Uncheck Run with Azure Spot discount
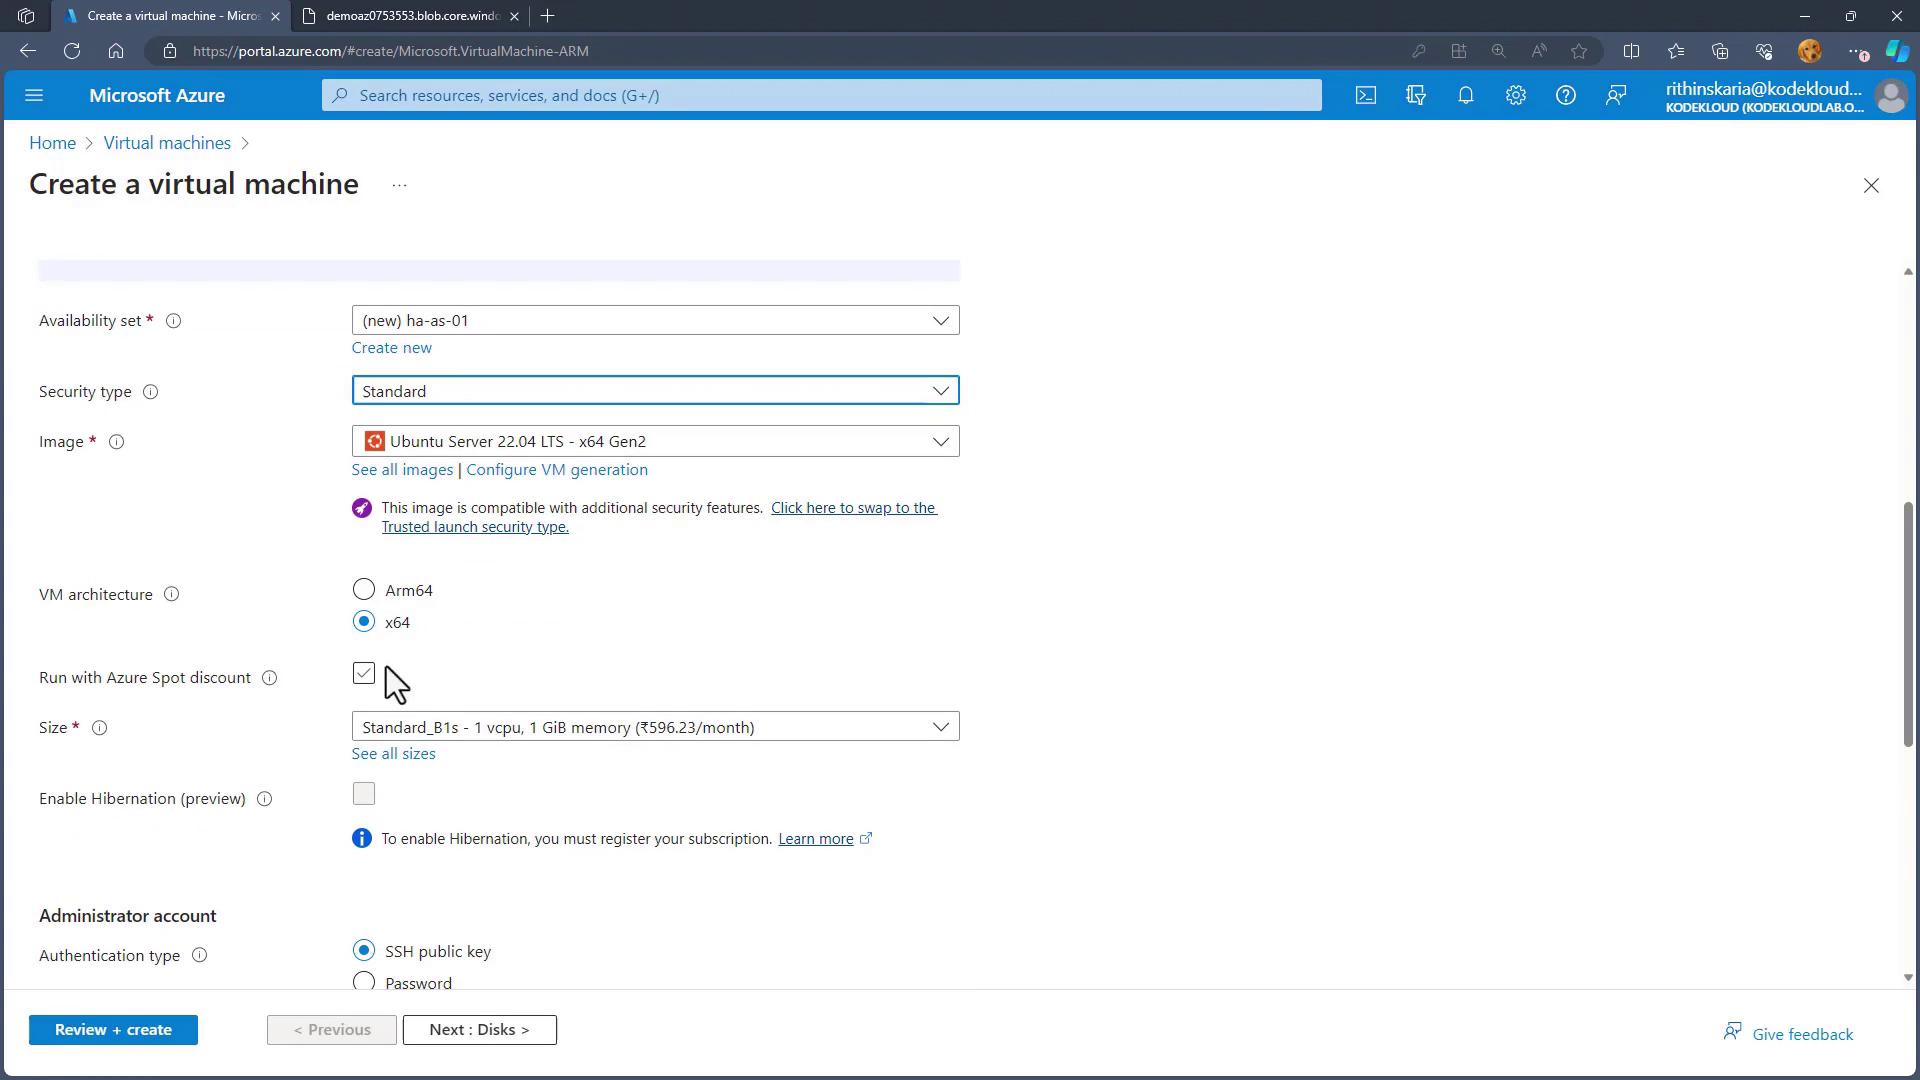 tap(364, 674)
